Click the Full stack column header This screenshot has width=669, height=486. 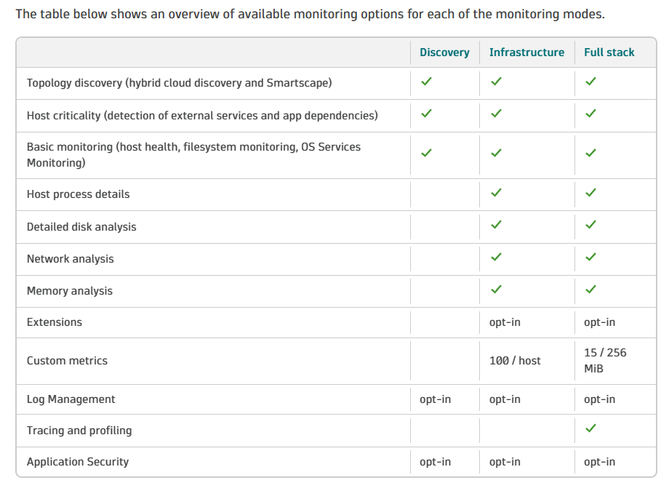click(609, 52)
